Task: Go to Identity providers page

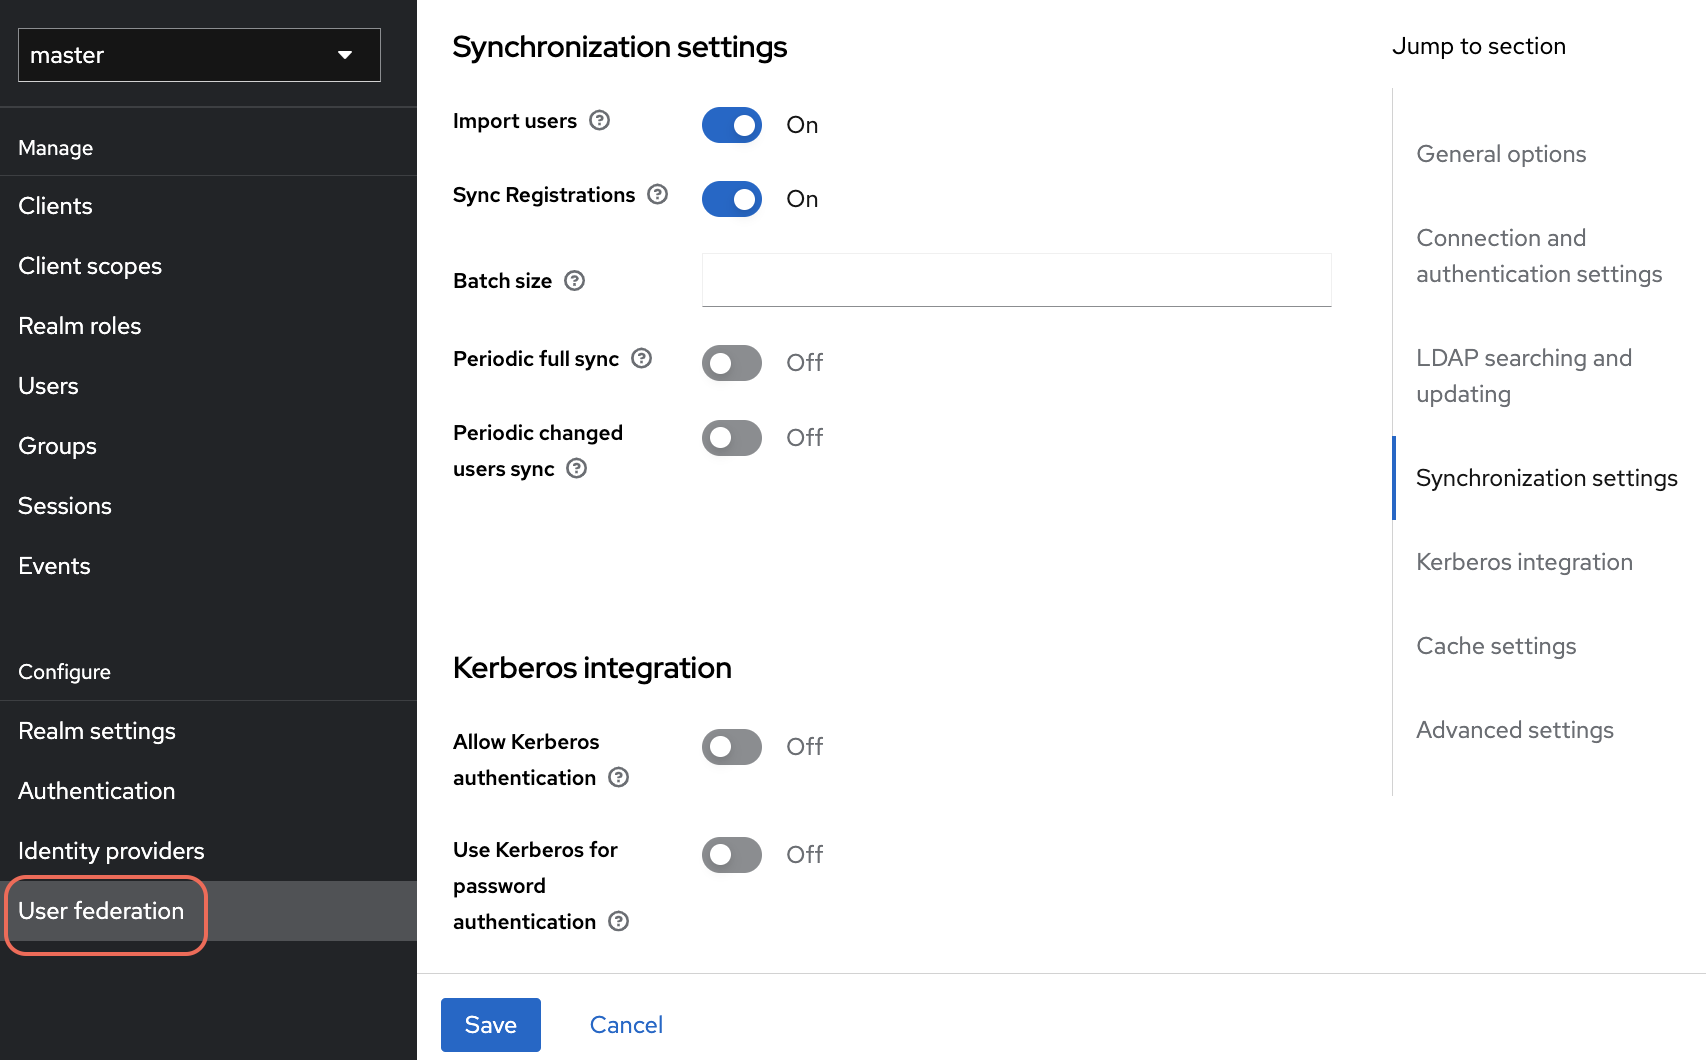Action: (x=111, y=851)
